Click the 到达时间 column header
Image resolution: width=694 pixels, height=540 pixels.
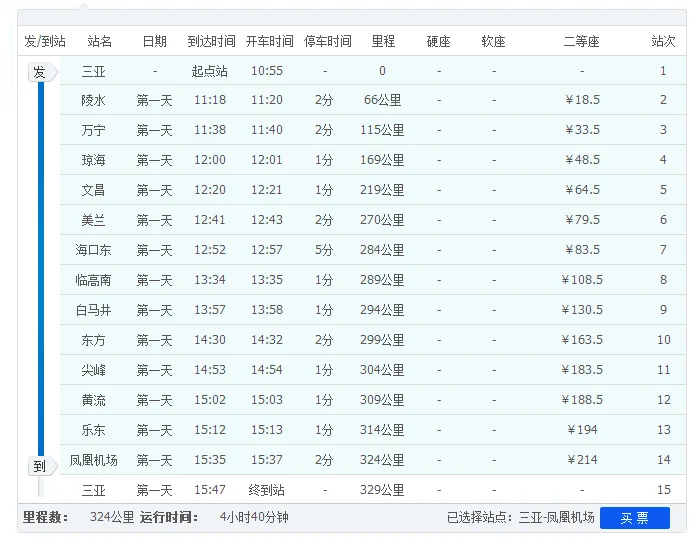point(211,41)
